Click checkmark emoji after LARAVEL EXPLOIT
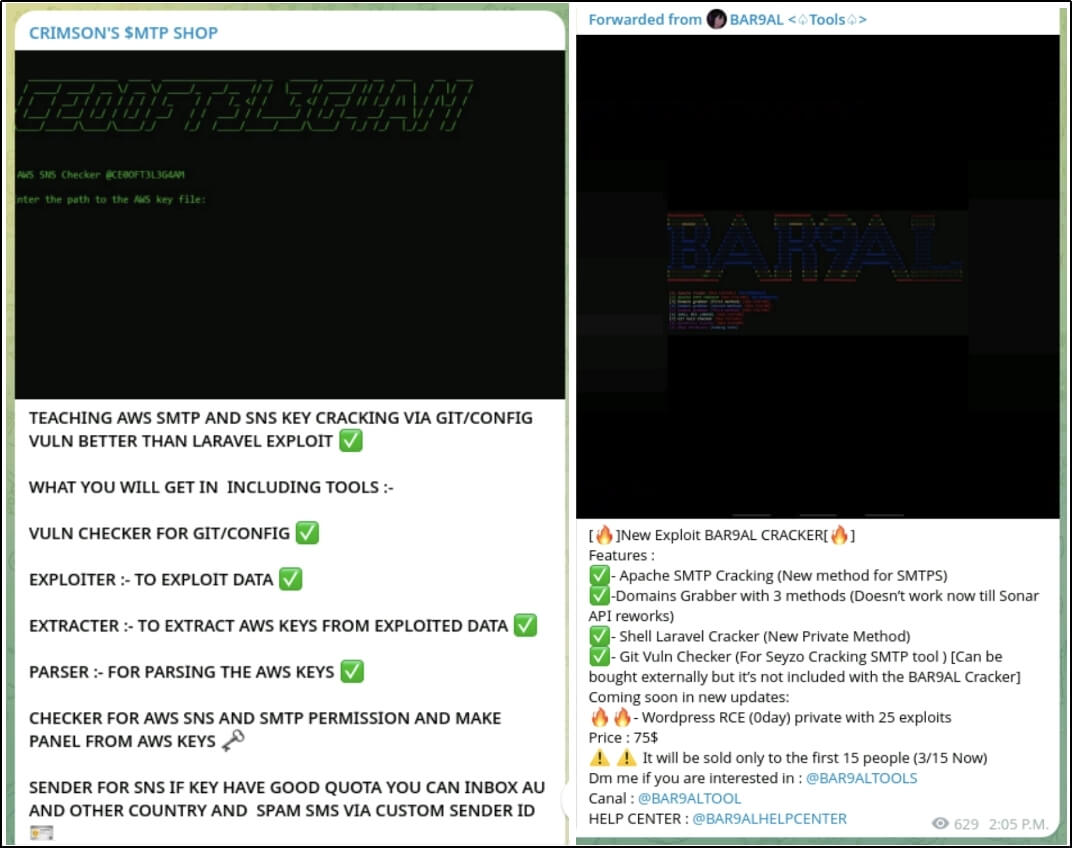 351,440
